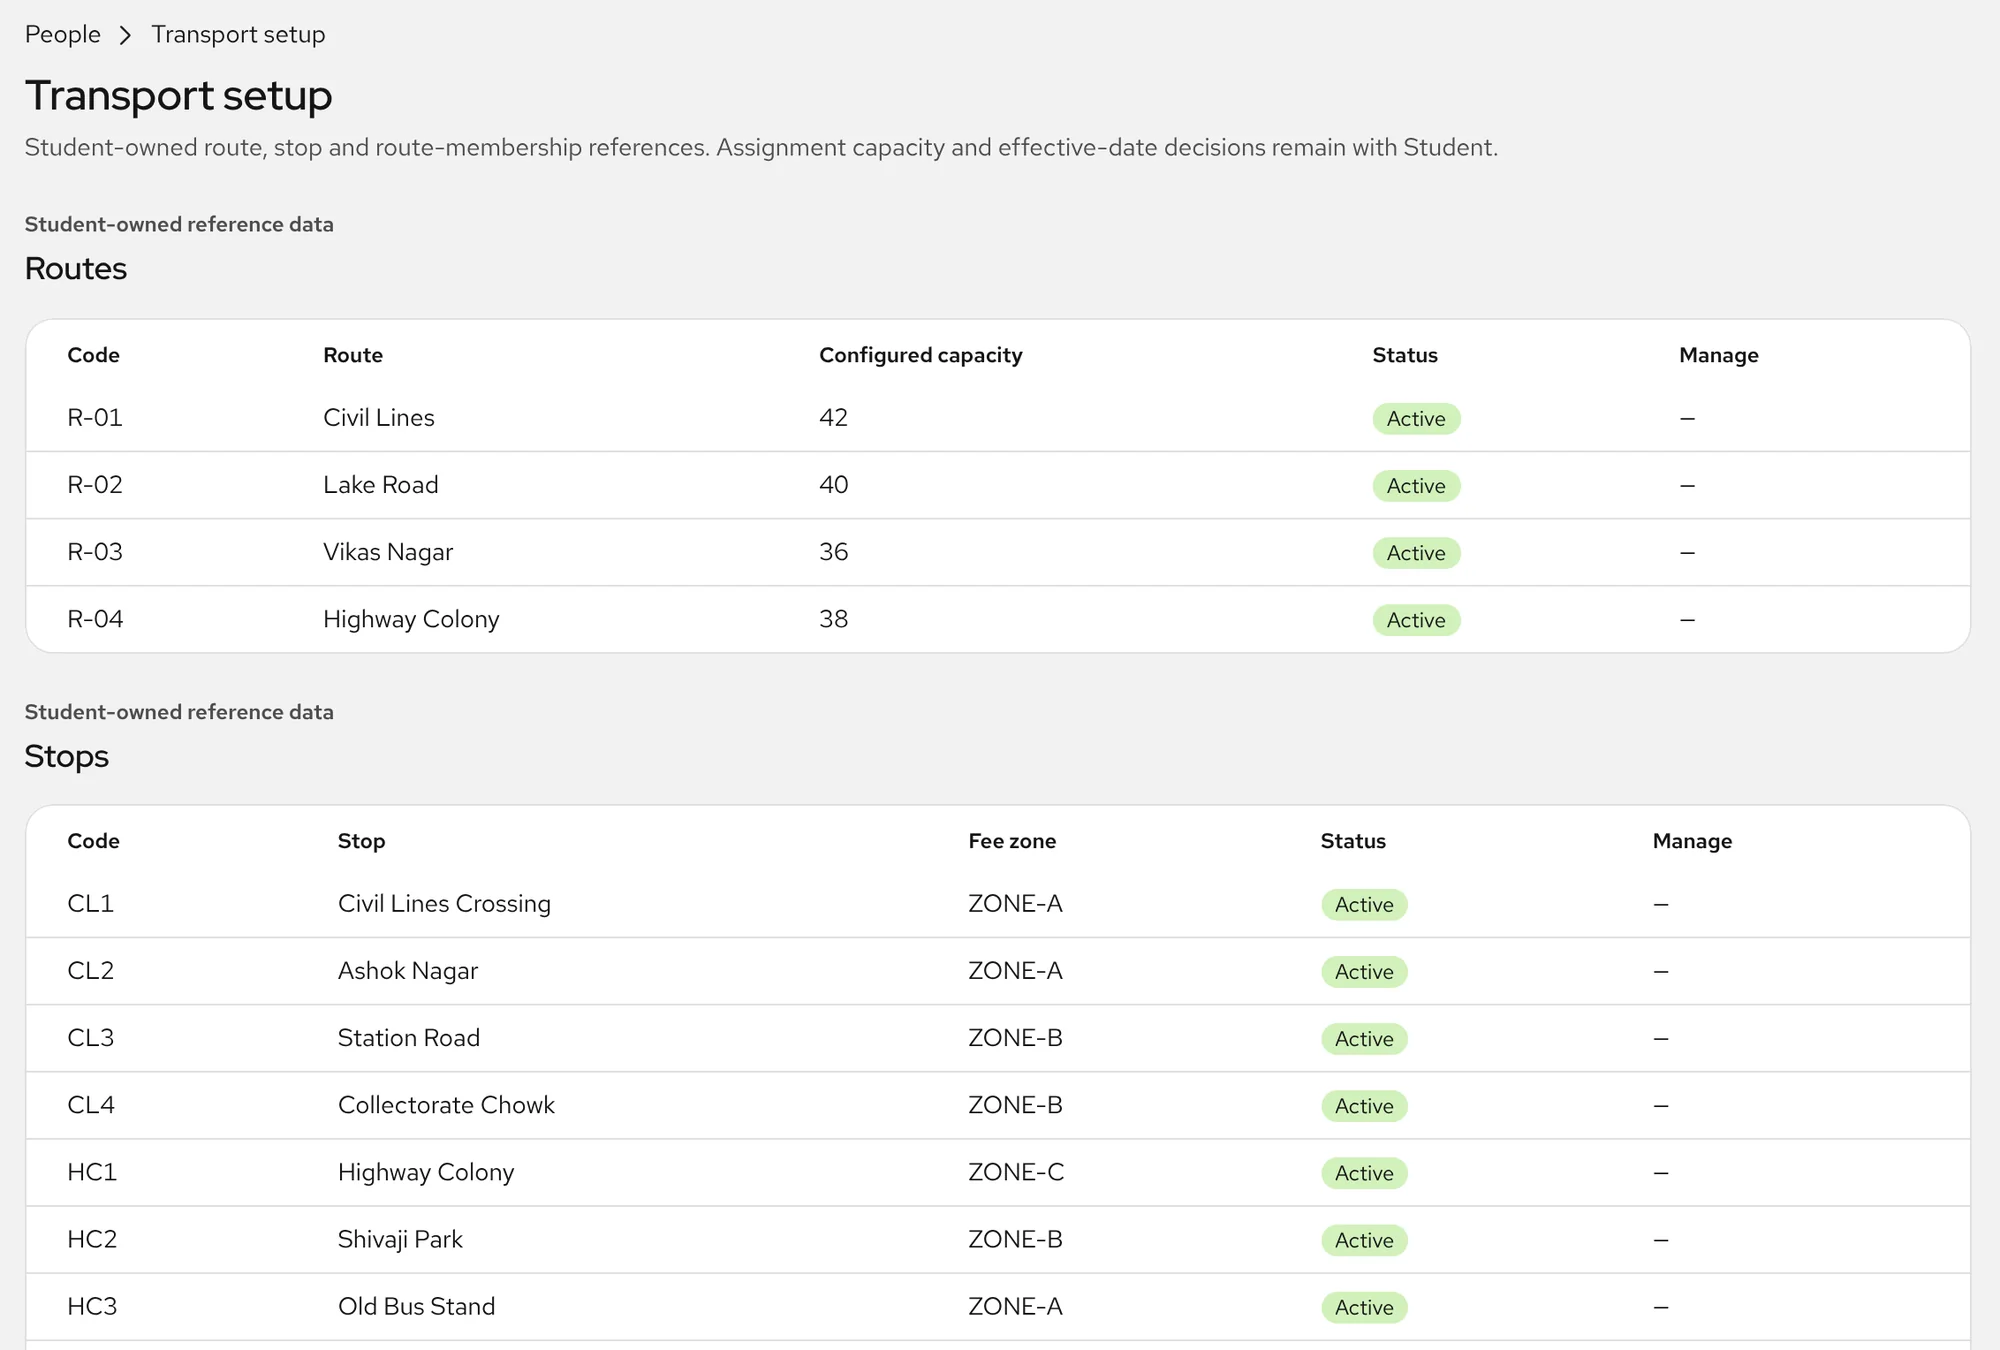Select route code R-04

pyautogui.click(x=95, y=618)
